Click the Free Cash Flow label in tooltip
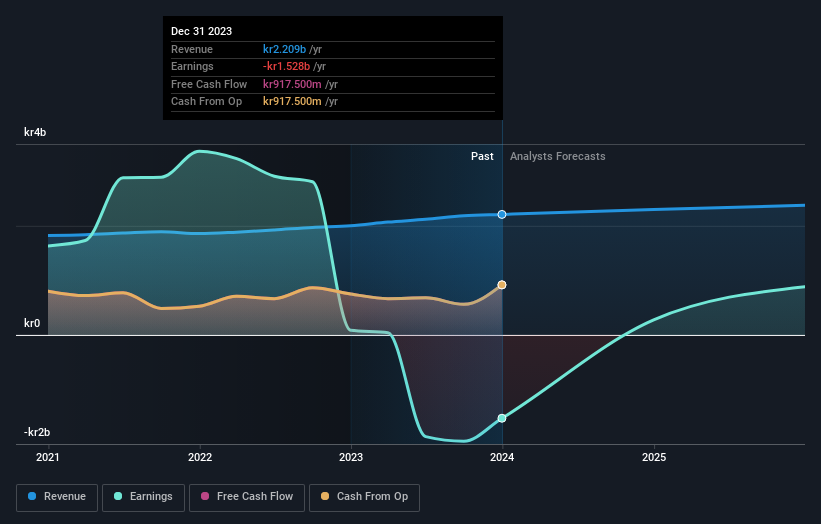Viewport: 821px width, 524px height. tap(209, 84)
